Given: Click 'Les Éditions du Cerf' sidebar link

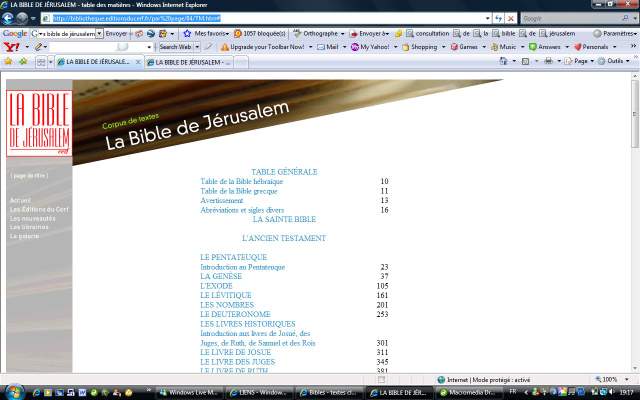Looking at the screenshot, I should (39, 209).
